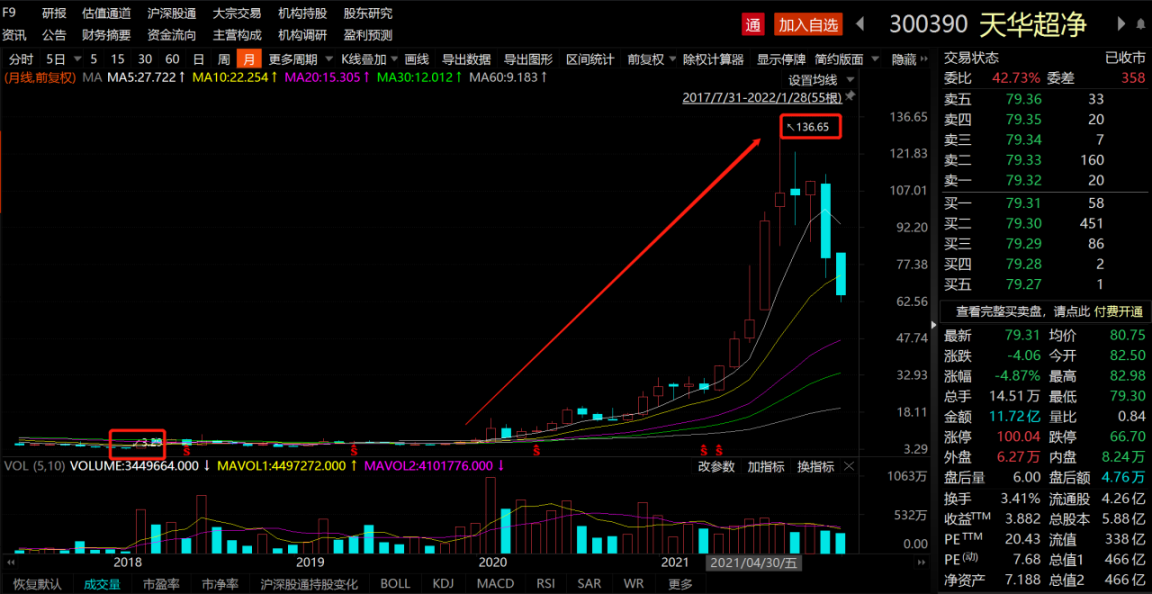Image resolution: width=1152 pixels, height=594 pixels.
Task: Switch to weekly 周 K-line
Action: (x=223, y=60)
